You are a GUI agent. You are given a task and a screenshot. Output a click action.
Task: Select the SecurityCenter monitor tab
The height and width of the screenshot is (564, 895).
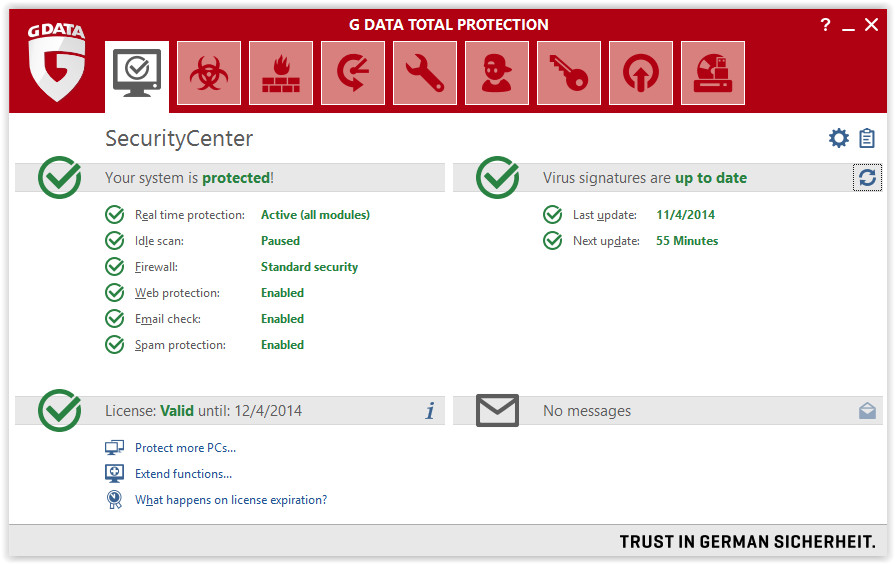point(137,76)
